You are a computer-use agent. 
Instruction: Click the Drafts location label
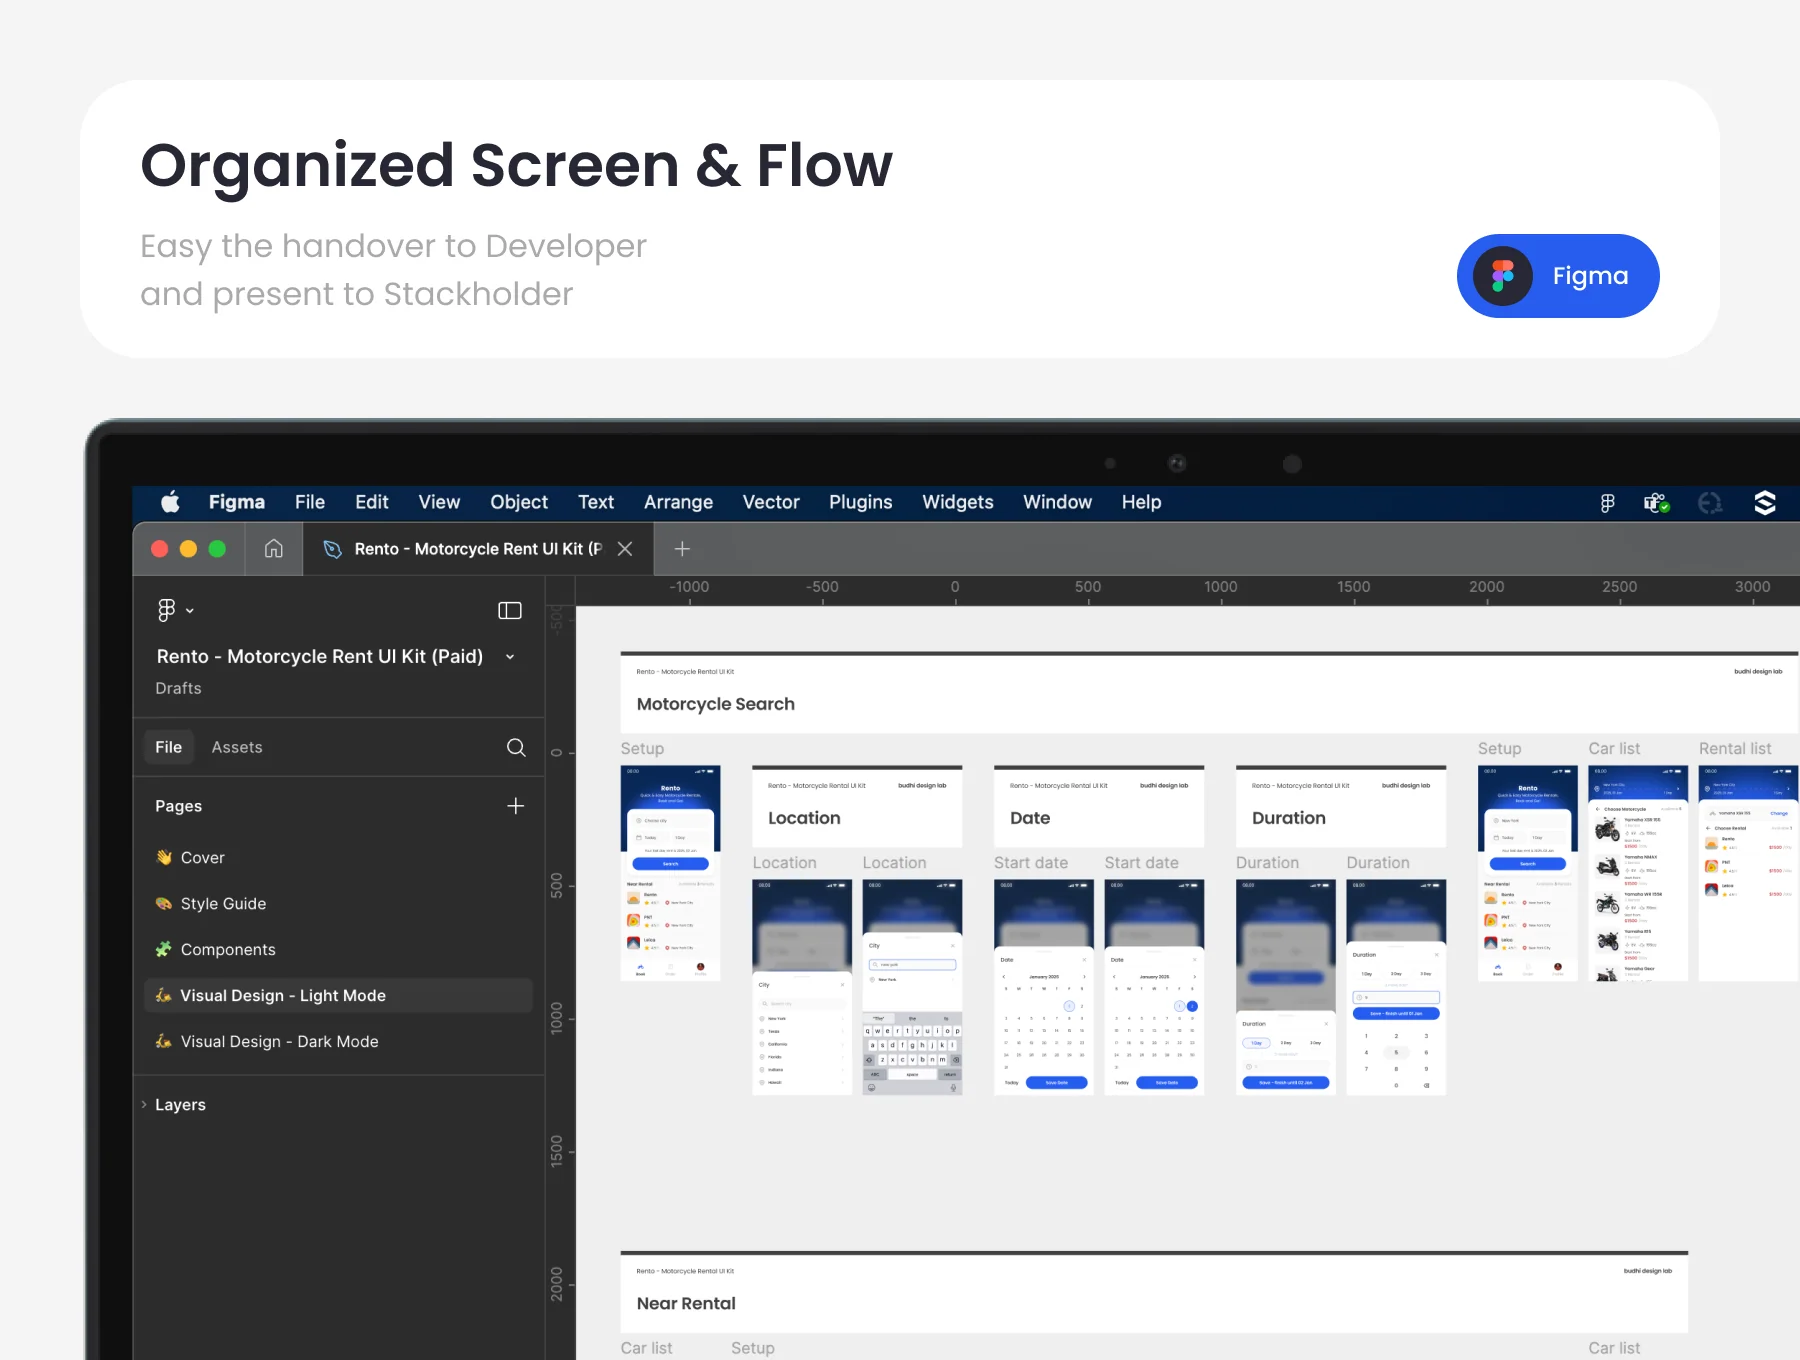(x=178, y=688)
